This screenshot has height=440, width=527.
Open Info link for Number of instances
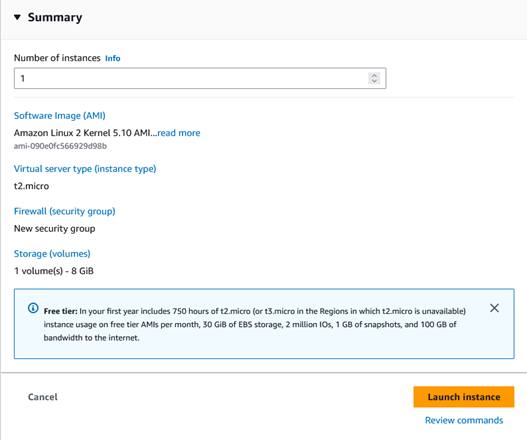[x=113, y=58]
